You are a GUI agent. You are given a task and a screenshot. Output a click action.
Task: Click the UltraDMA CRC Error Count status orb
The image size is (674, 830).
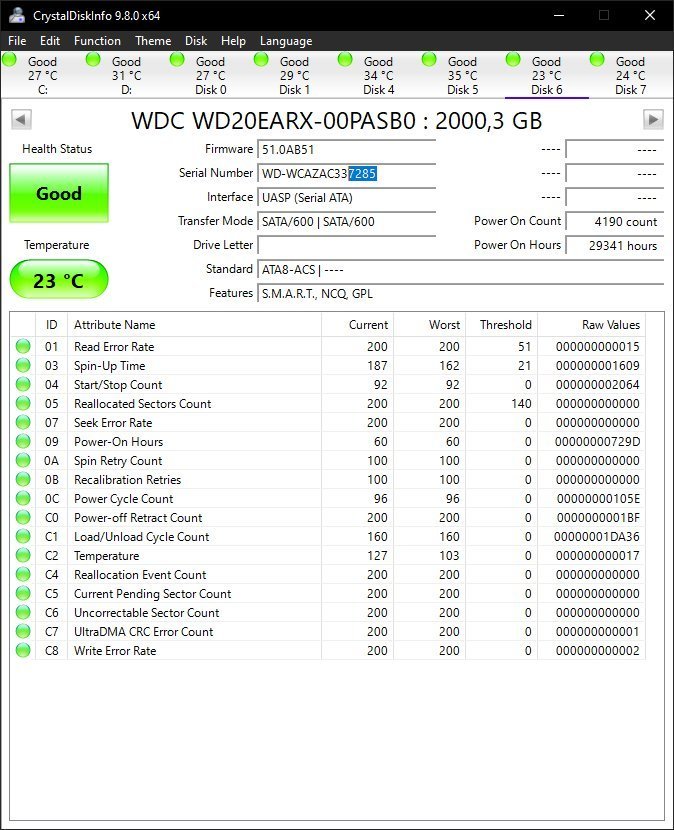(23, 632)
